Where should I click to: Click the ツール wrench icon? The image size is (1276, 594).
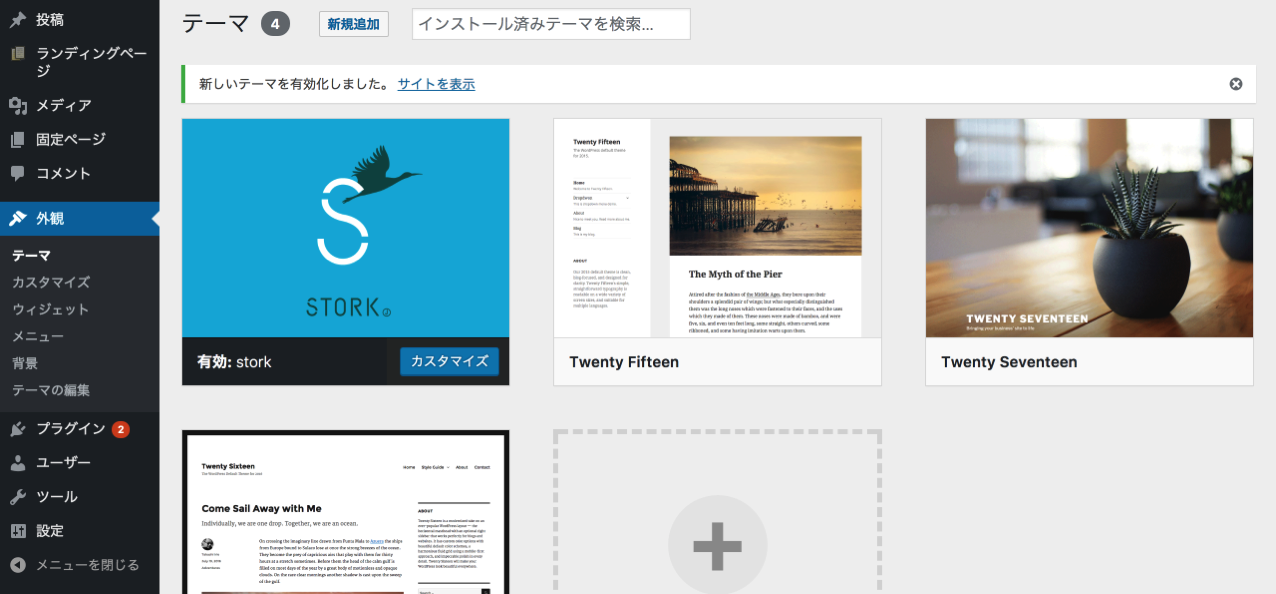pyautogui.click(x=18, y=497)
